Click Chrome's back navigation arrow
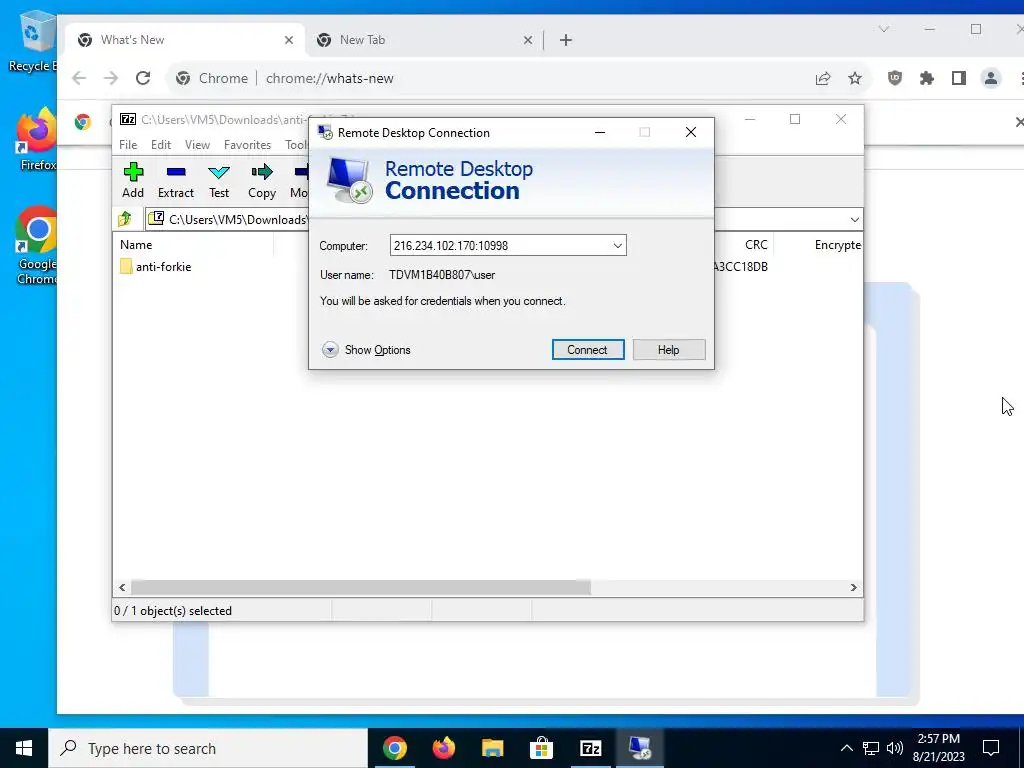Screen dimensions: 1024x768 coord(79,78)
